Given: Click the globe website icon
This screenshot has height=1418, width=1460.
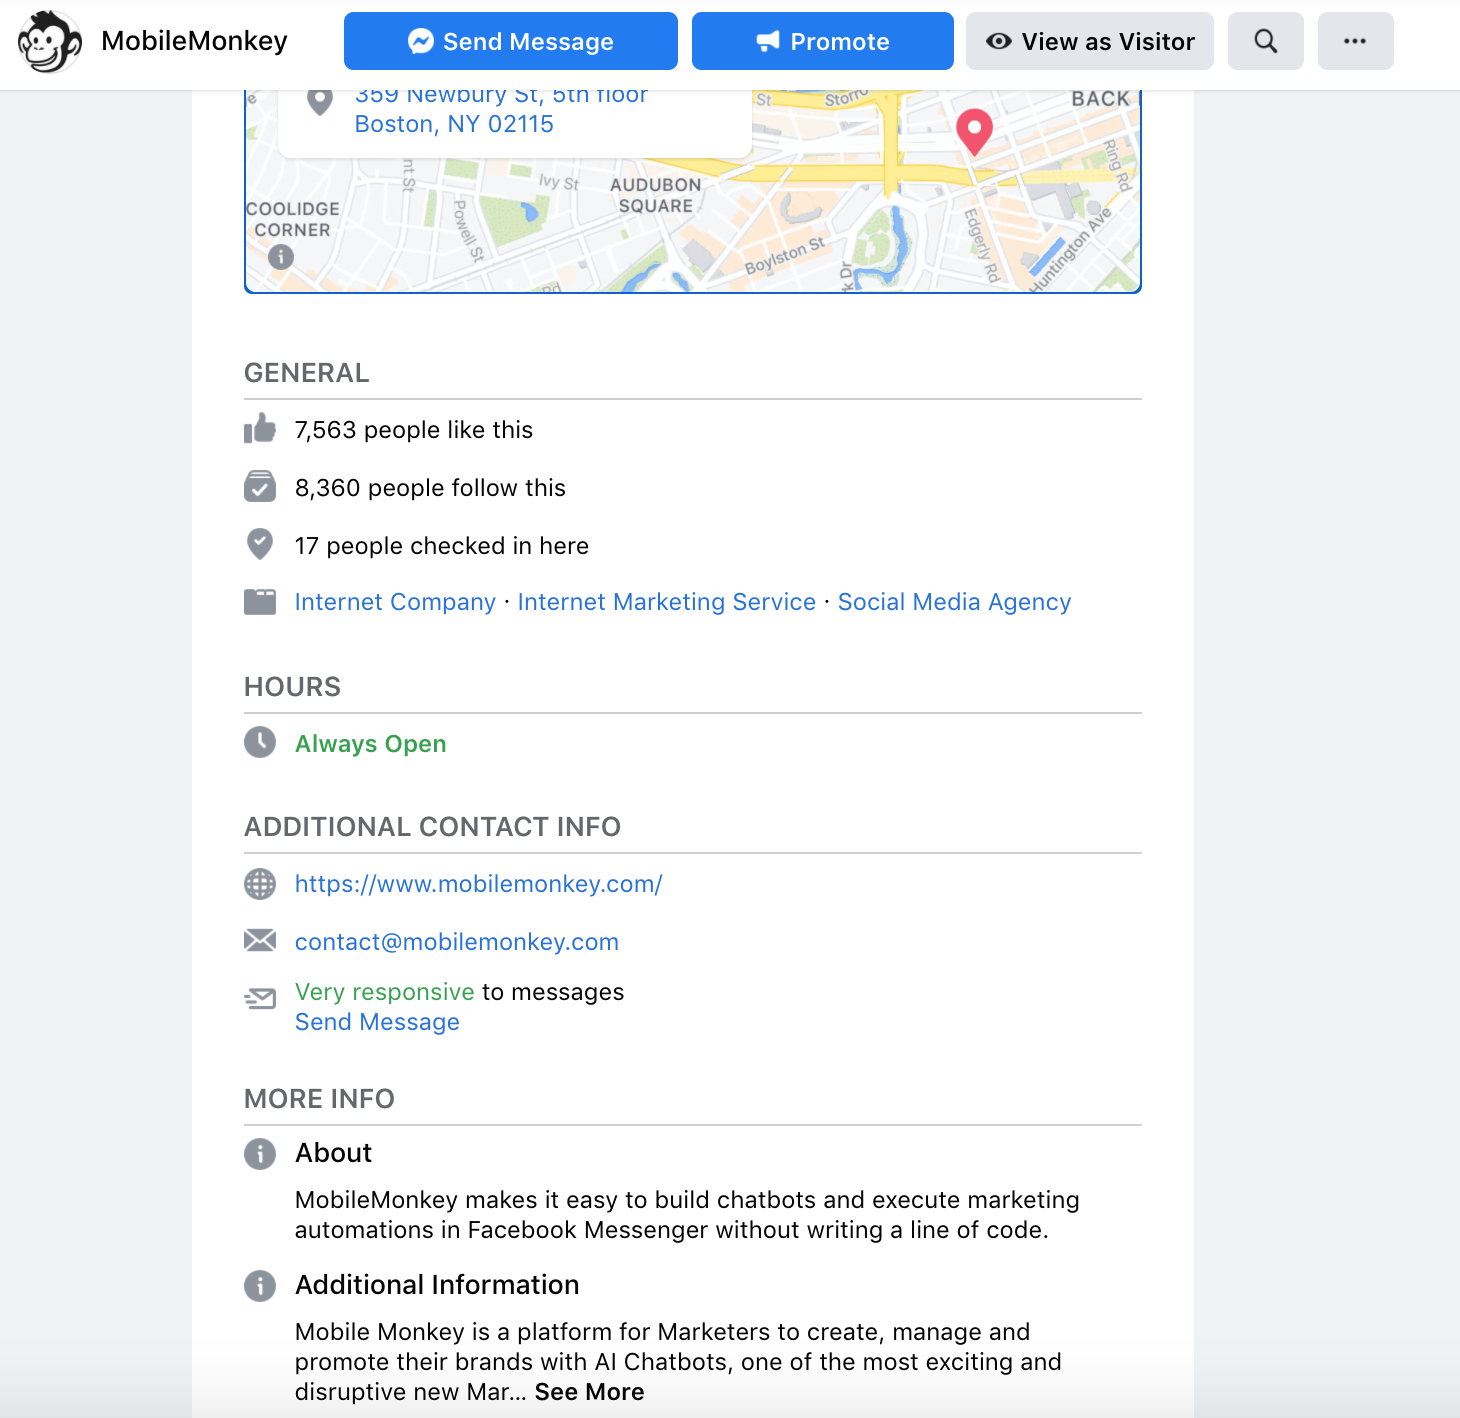Looking at the screenshot, I should pos(260,884).
